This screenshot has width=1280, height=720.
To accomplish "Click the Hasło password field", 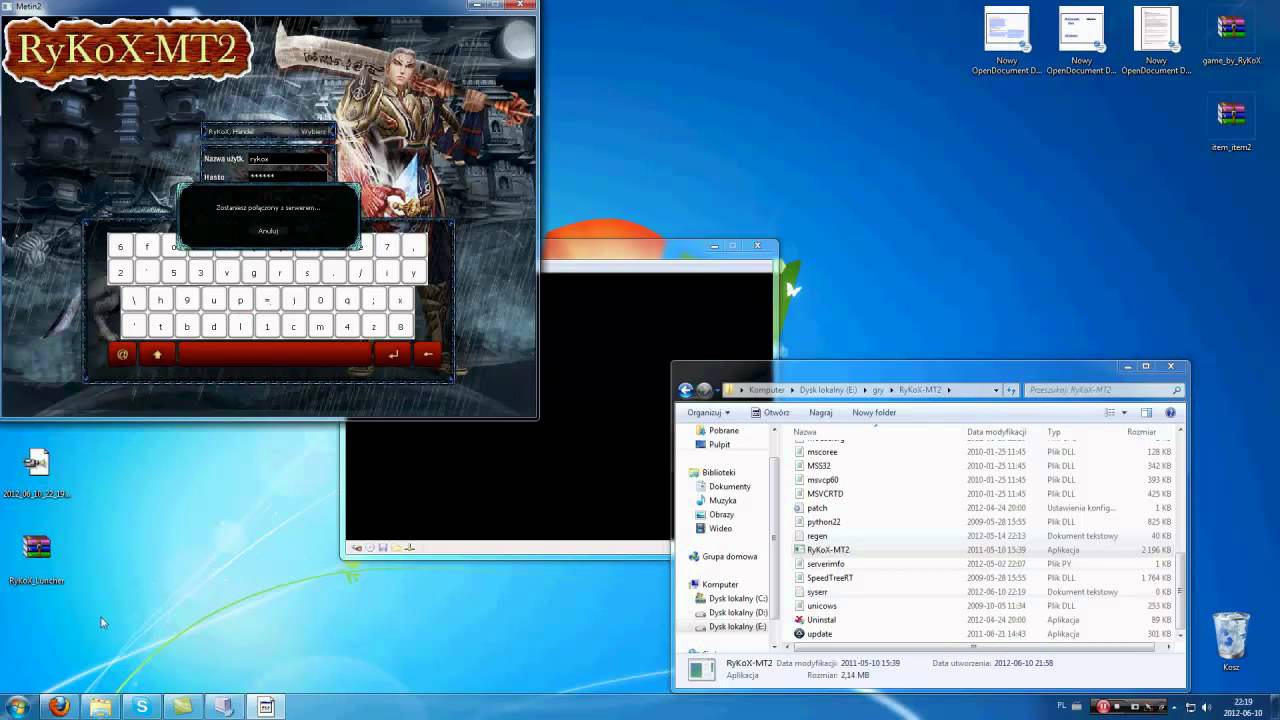I will point(288,176).
